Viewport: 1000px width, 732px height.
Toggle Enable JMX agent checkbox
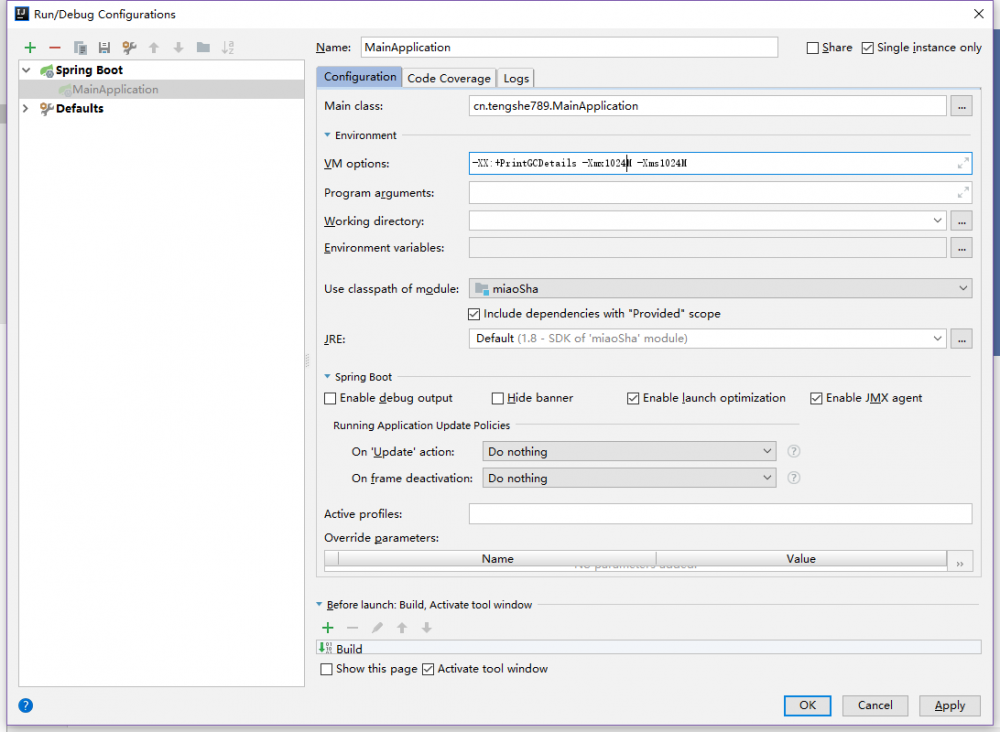click(816, 398)
